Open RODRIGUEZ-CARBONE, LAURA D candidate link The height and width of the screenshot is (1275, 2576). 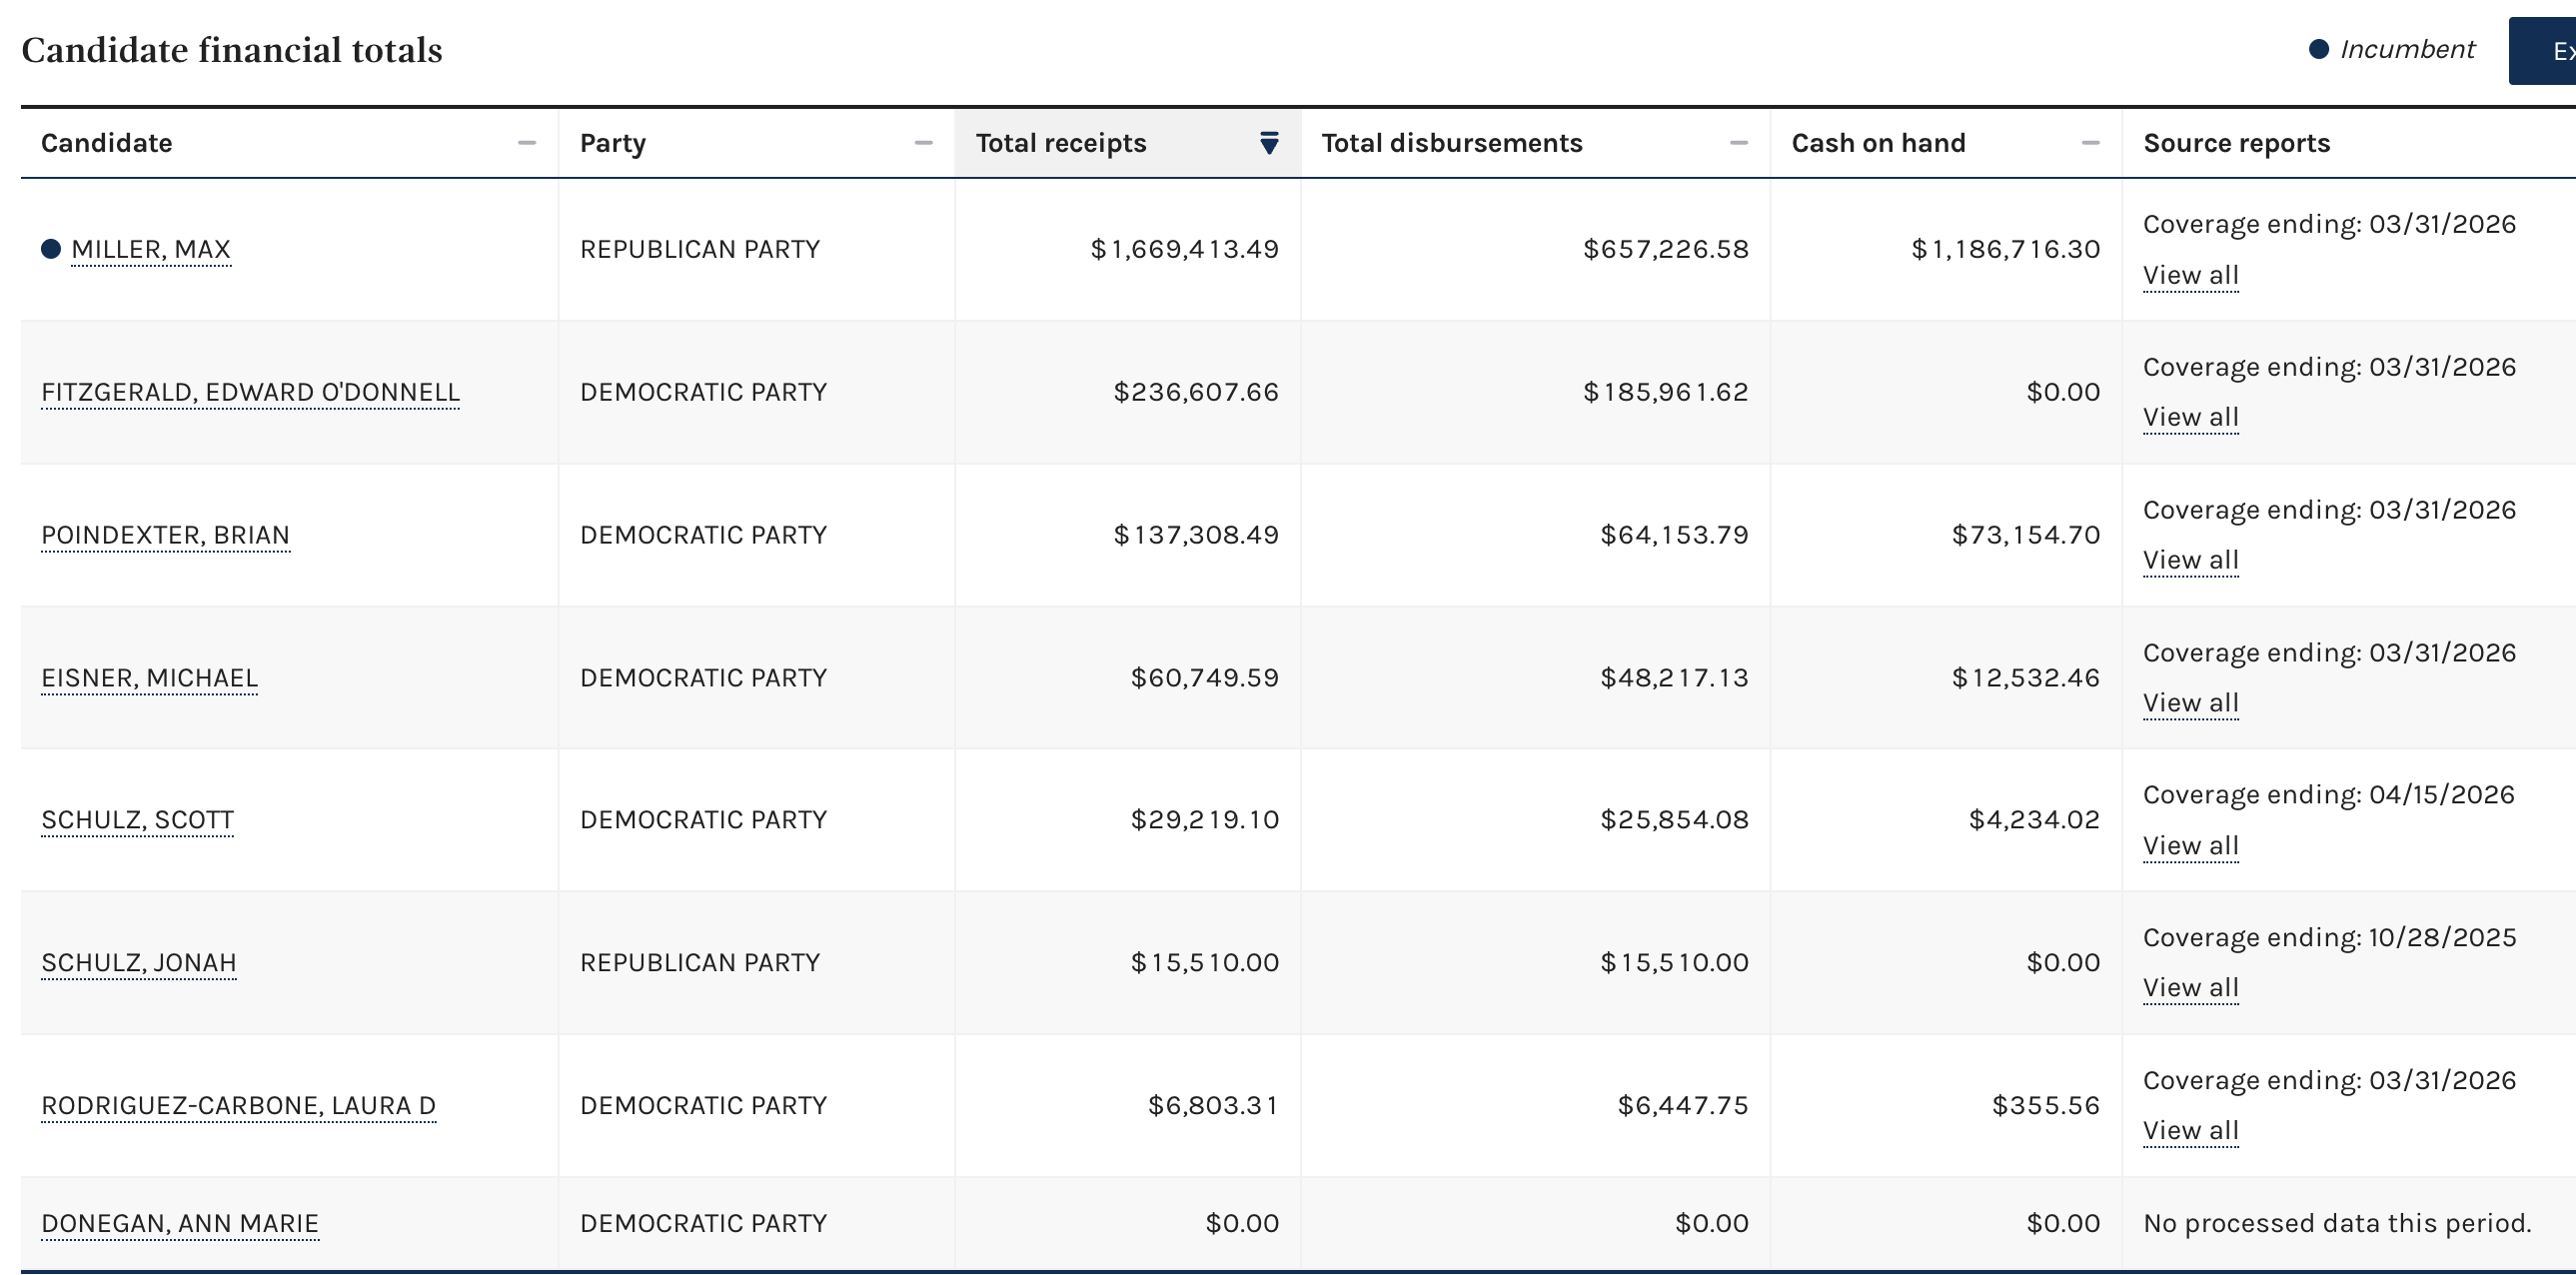[238, 1106]
